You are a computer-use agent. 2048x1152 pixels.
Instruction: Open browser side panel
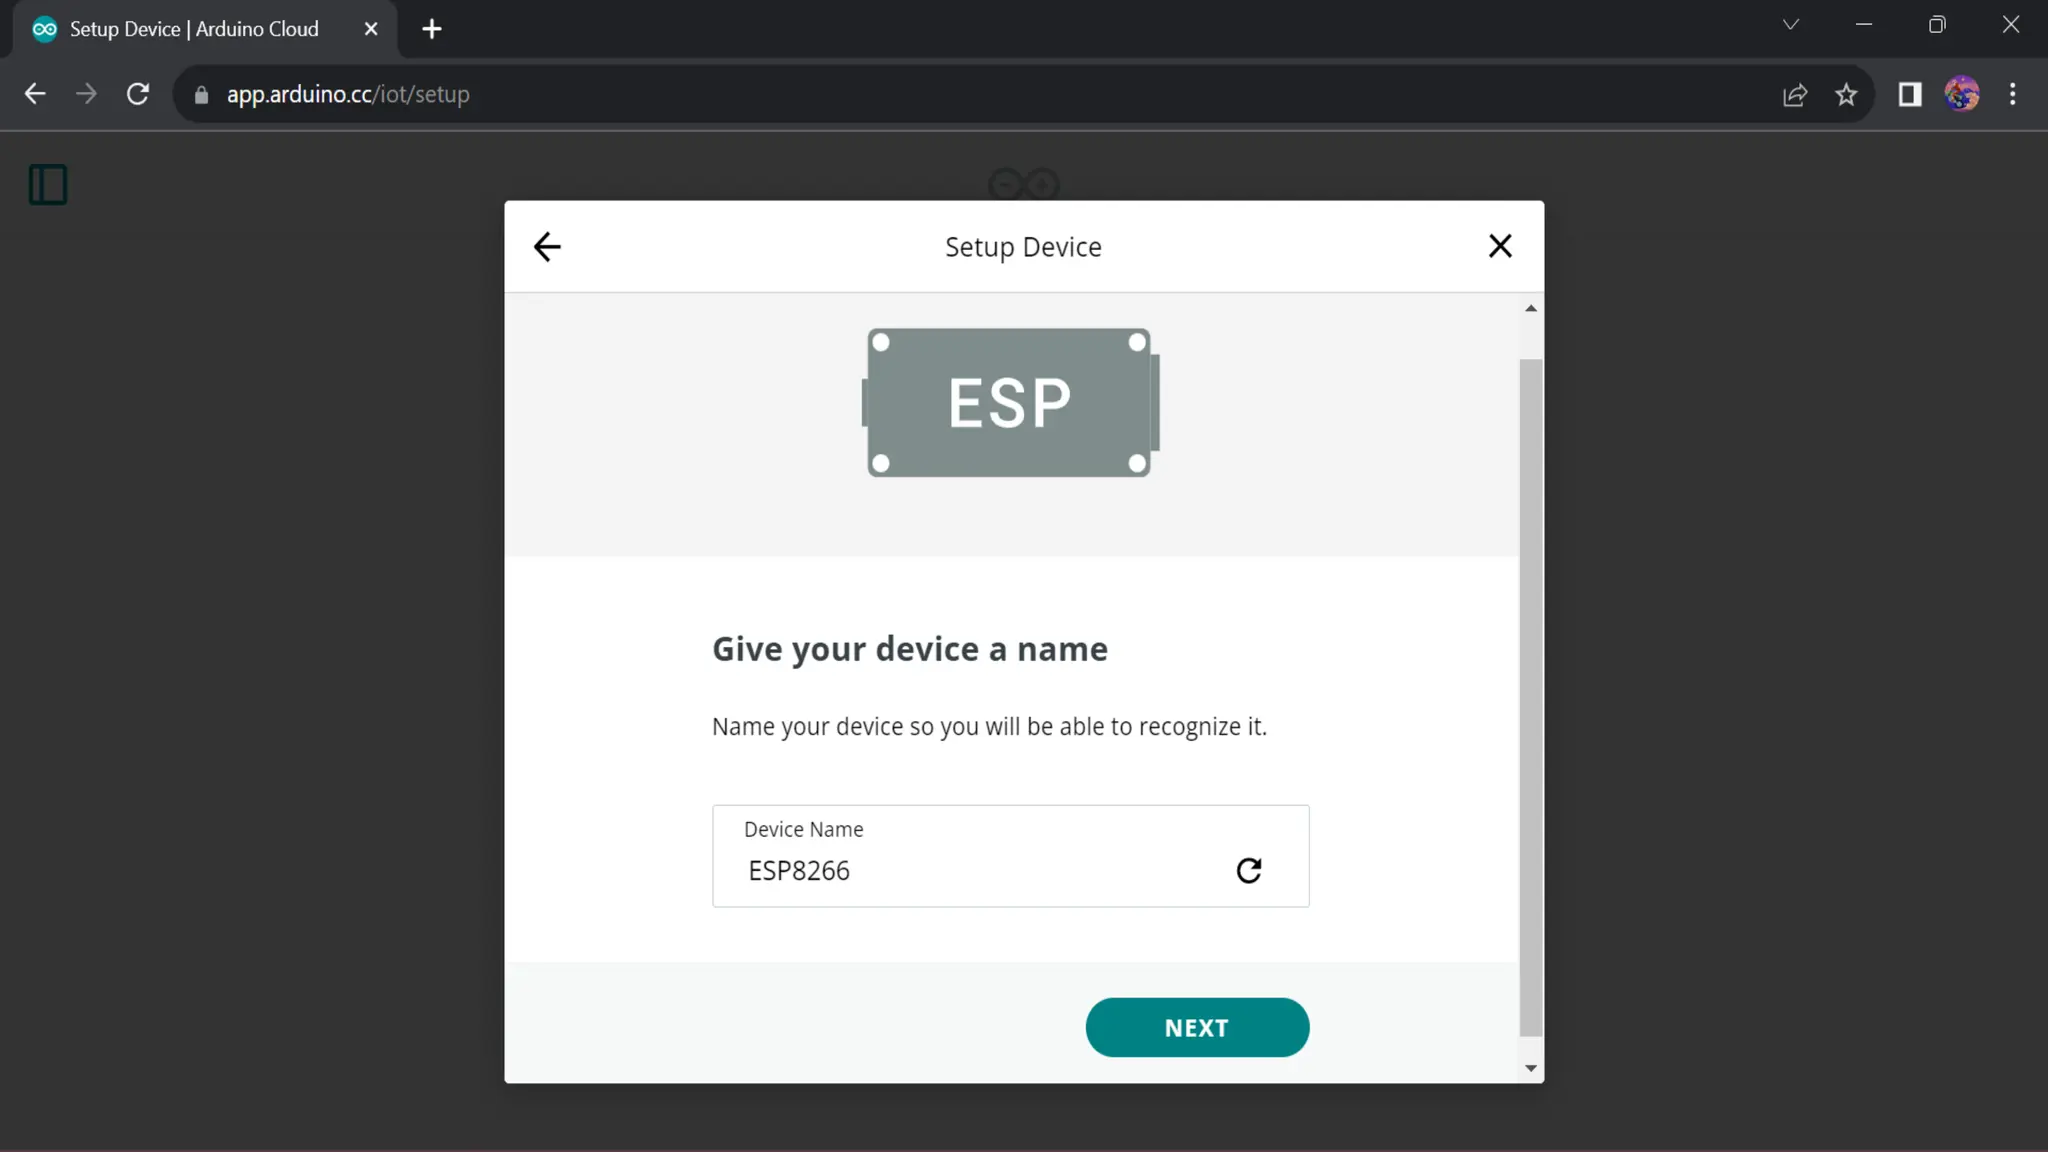click(x=1909, y=94)
